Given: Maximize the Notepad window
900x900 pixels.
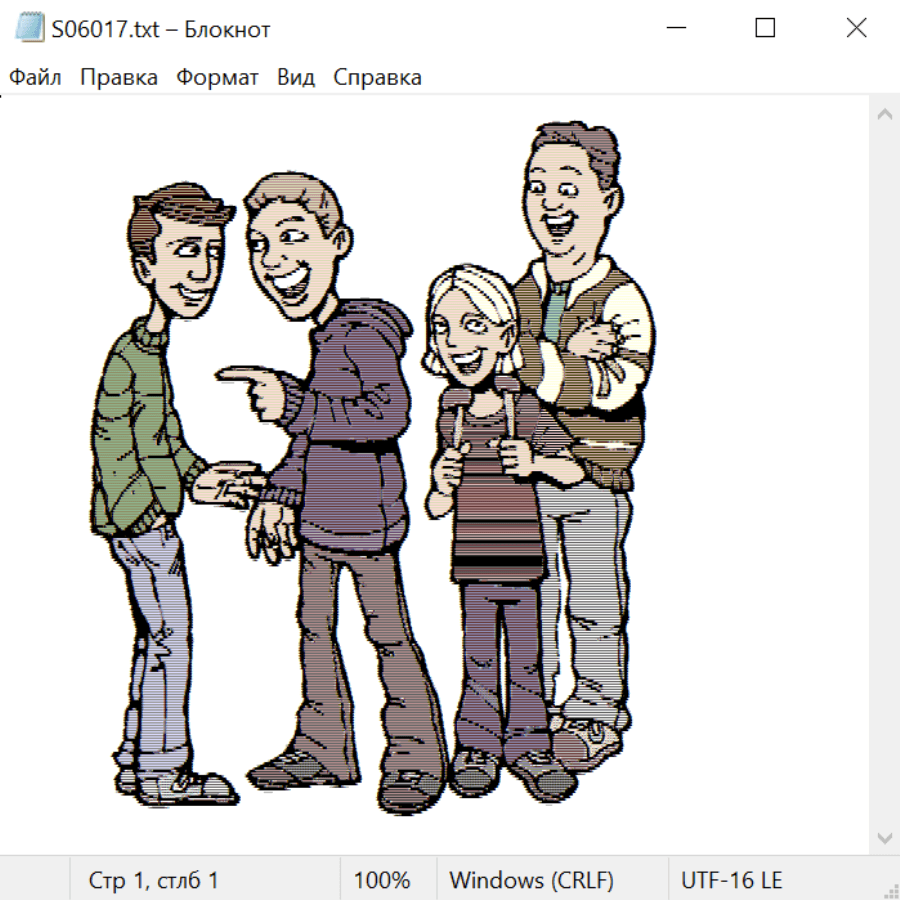Looking at the screenshot, I should [765, 29].
